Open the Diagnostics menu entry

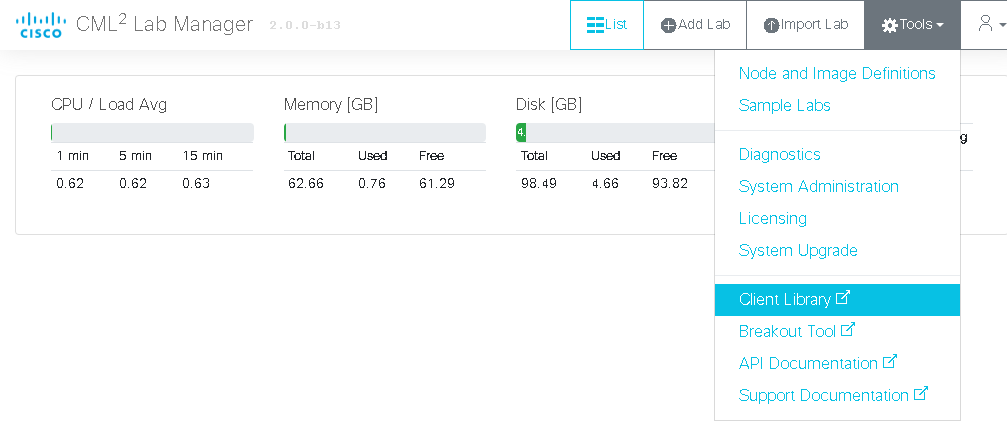pyautogui.click(x=779, y=154)
